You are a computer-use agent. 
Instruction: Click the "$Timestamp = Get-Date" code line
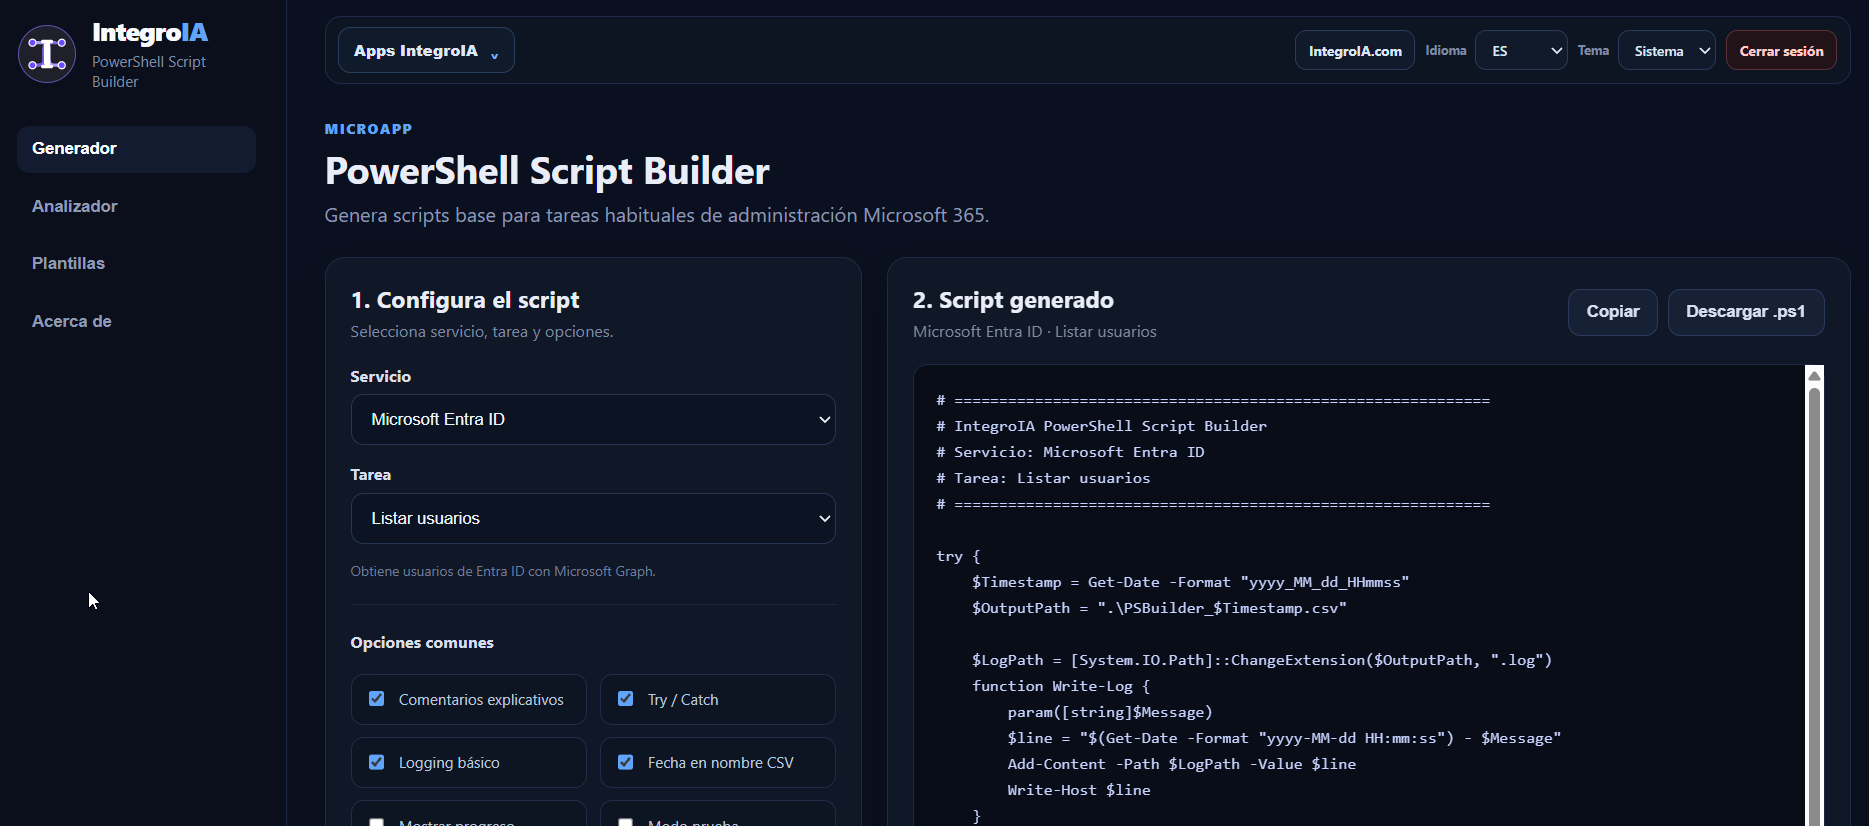(x=1190, y=582)
